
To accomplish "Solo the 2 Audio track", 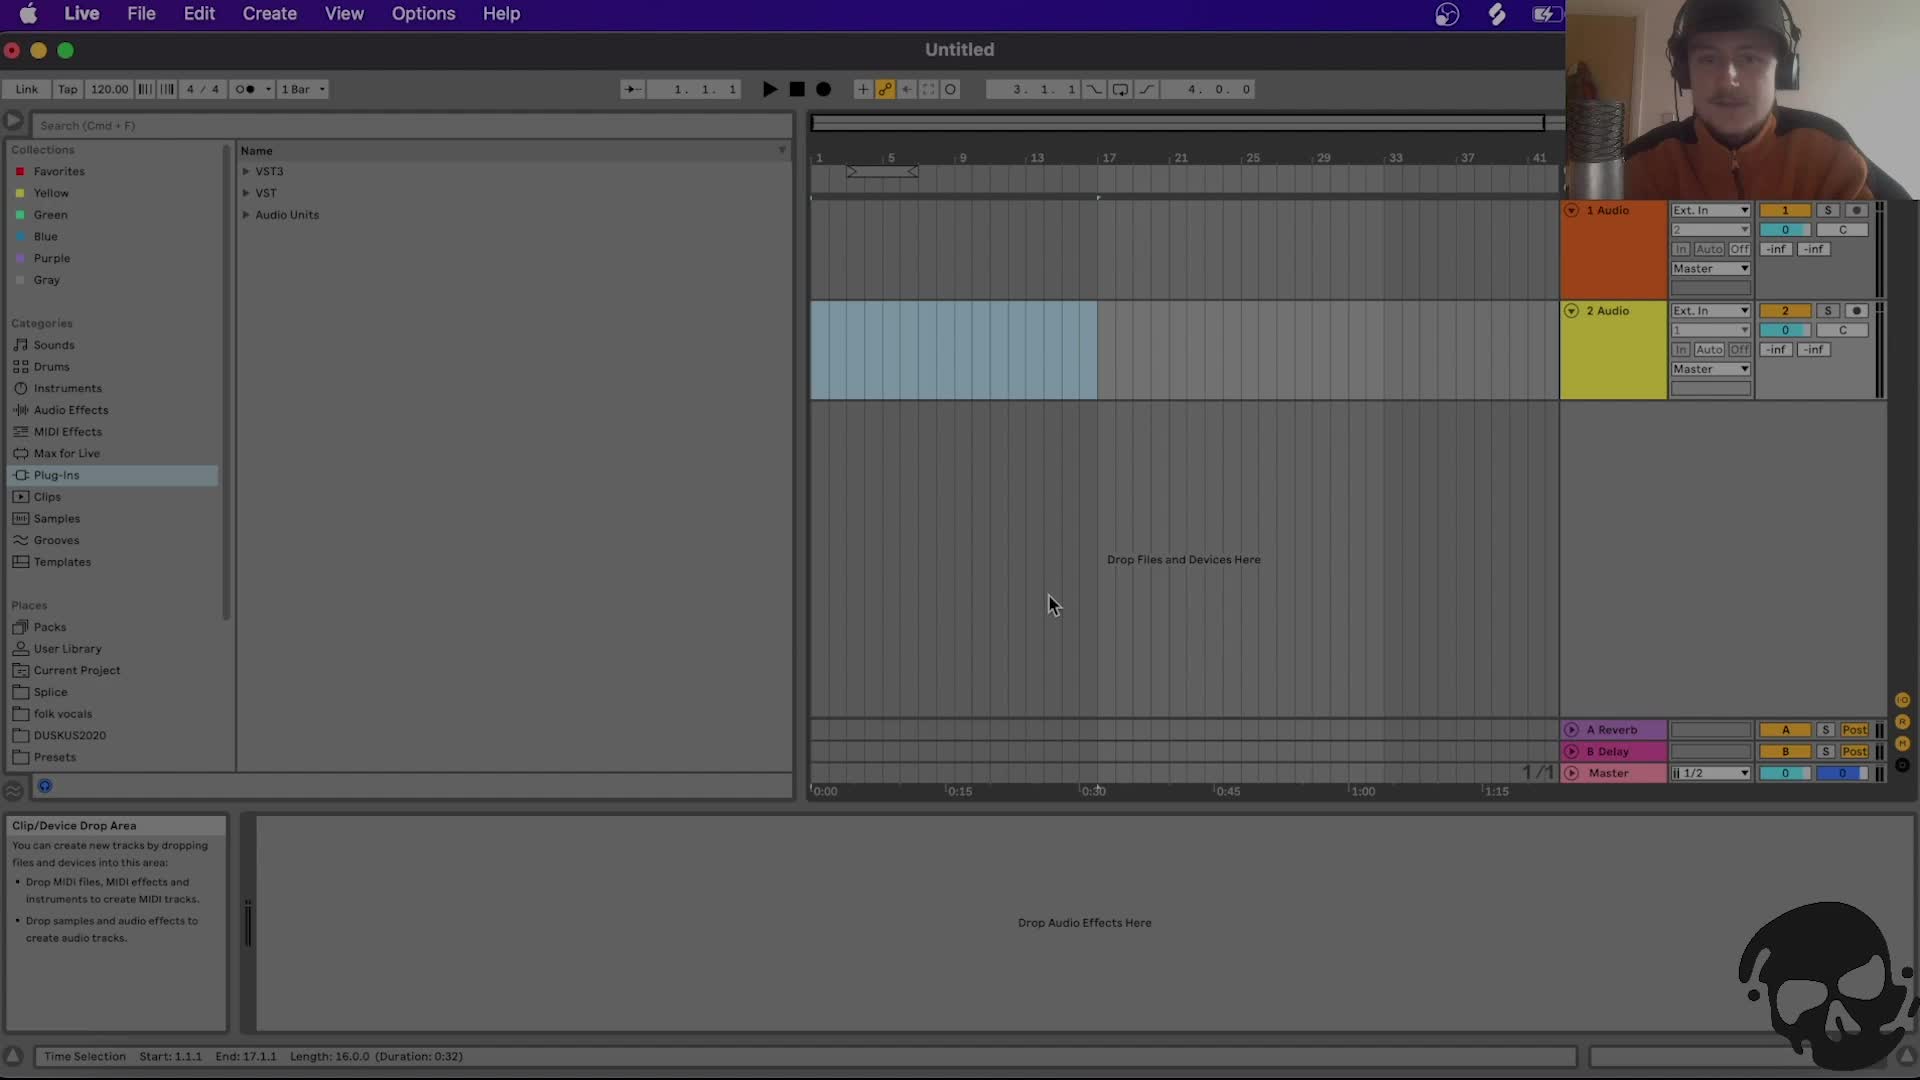I will [x=1828, y=311].
